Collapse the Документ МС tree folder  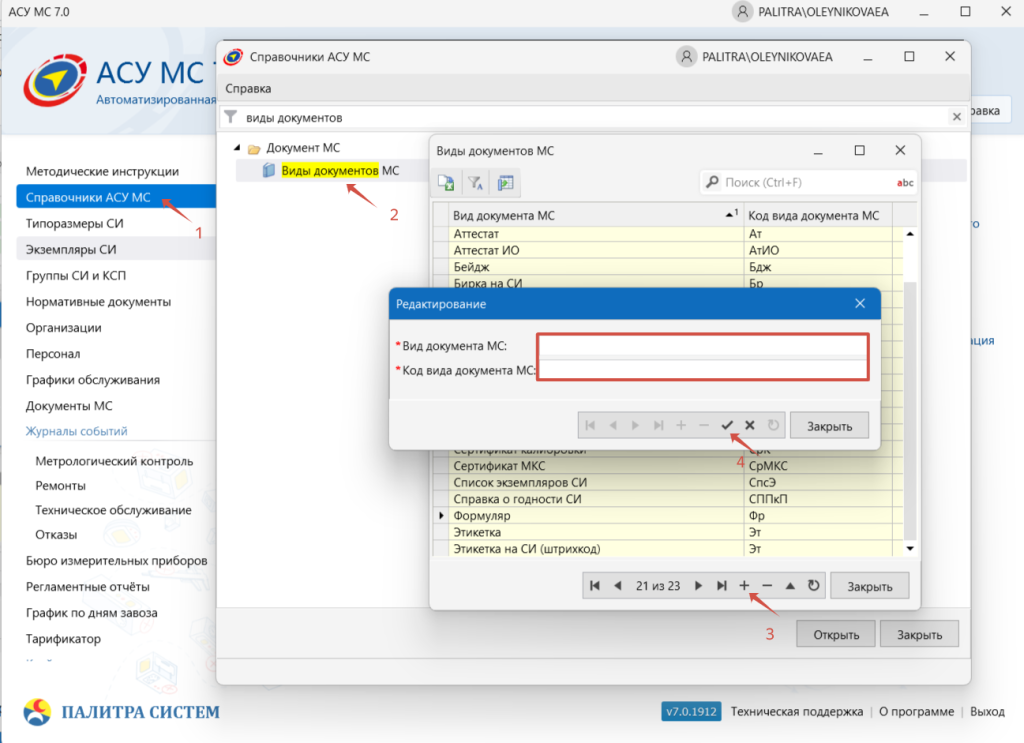237,148
